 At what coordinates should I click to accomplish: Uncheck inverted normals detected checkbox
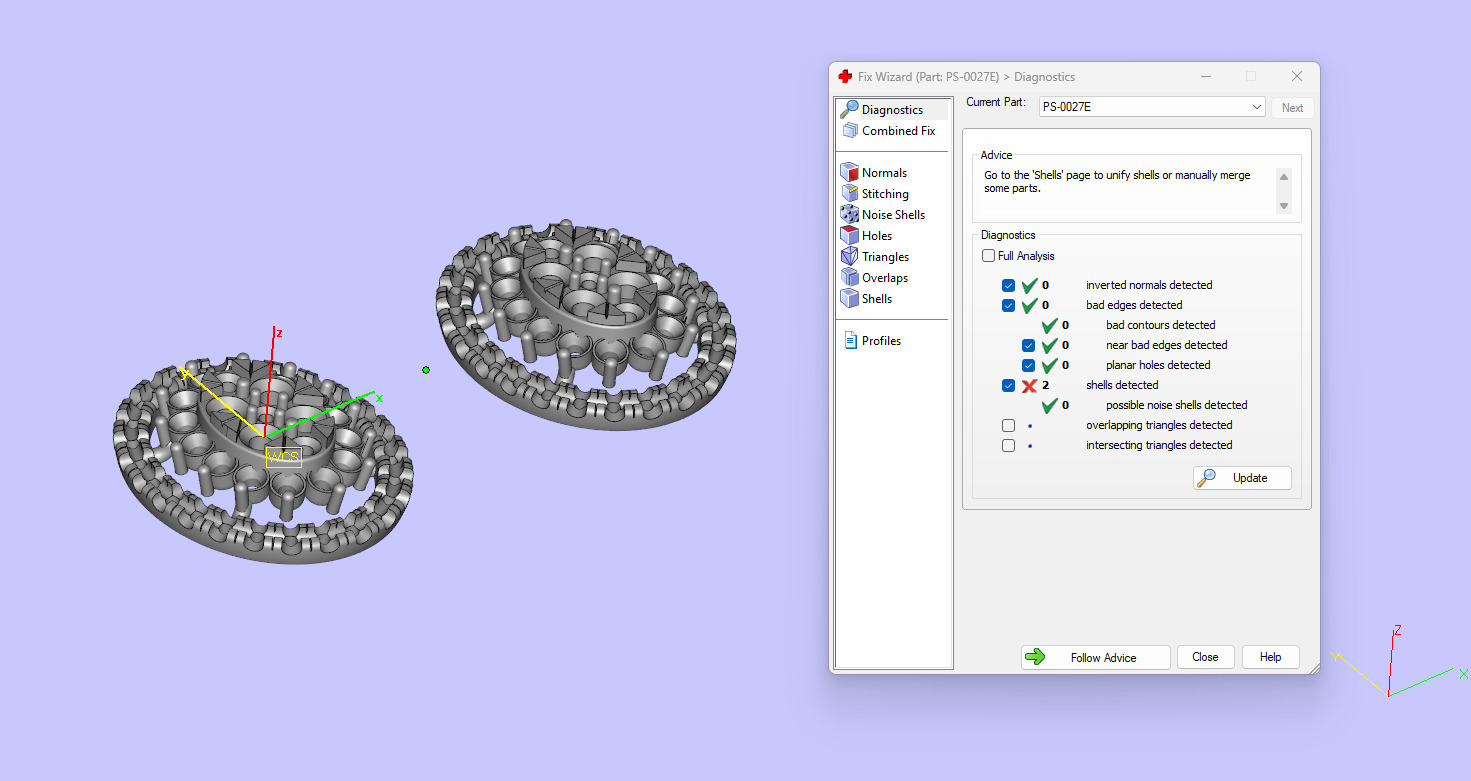tap(1008, 285)
